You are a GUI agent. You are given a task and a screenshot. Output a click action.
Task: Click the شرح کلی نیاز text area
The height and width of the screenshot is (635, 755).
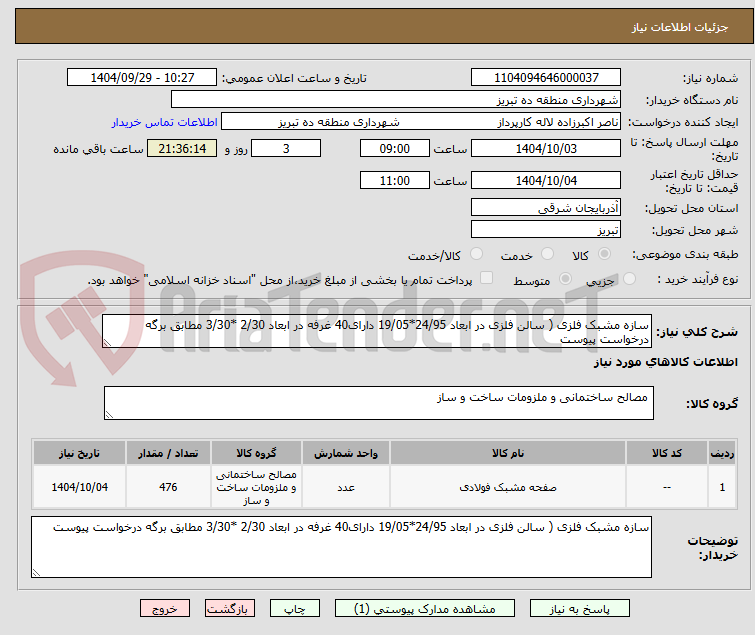(x=377, y=331)
